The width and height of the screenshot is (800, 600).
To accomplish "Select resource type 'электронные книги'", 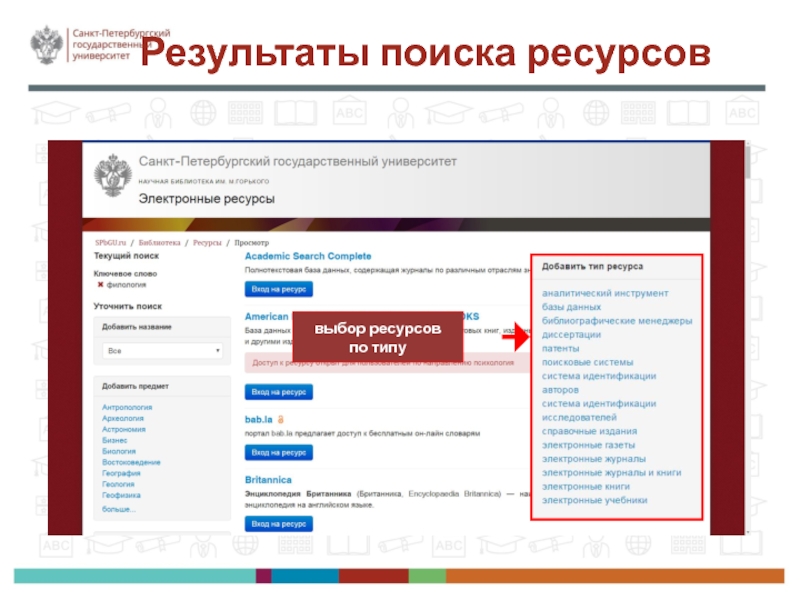I will pyautogui.click(x=586, y=486).
